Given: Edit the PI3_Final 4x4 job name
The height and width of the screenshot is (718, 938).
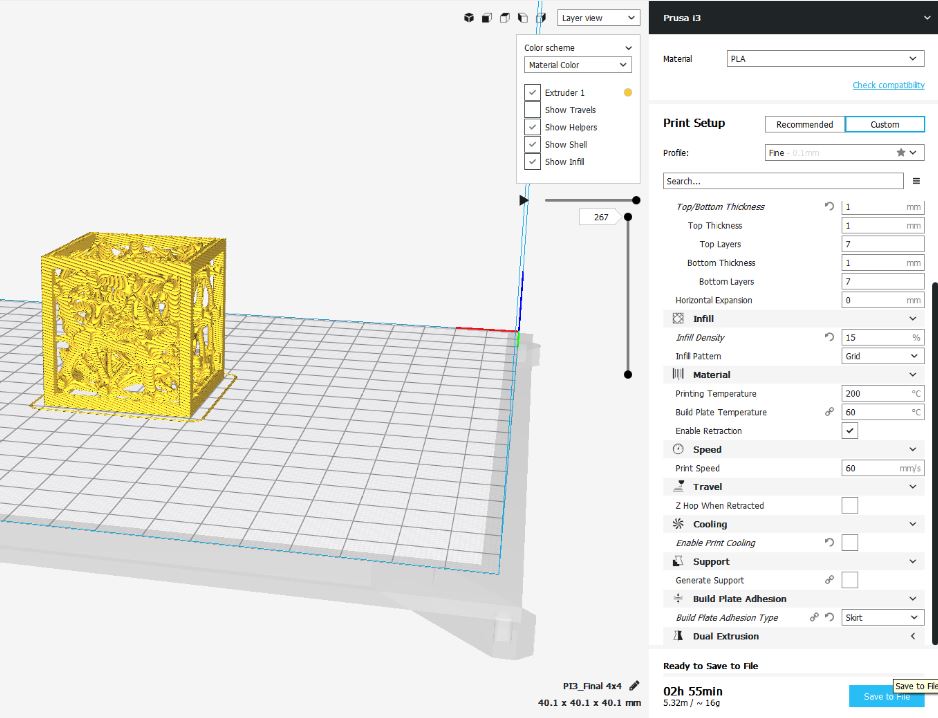Looking at the screenshot, I should pyautogui.click(x=634, y=686).
